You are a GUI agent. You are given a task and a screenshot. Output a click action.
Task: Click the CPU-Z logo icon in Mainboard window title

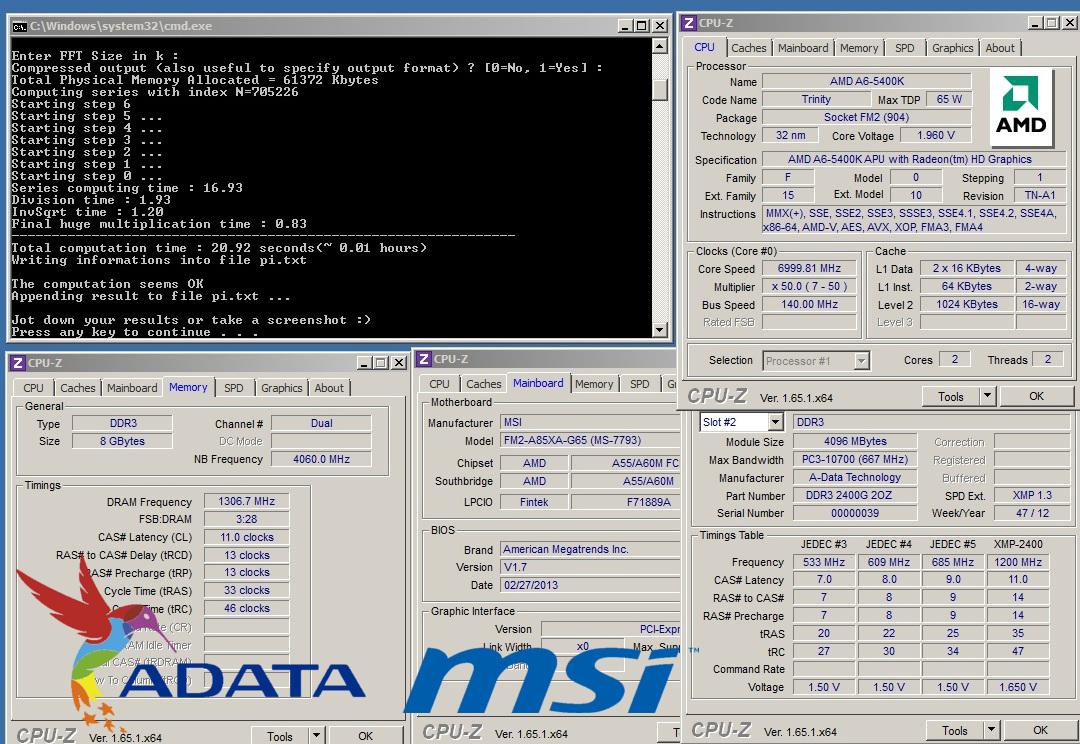[424, 359]
